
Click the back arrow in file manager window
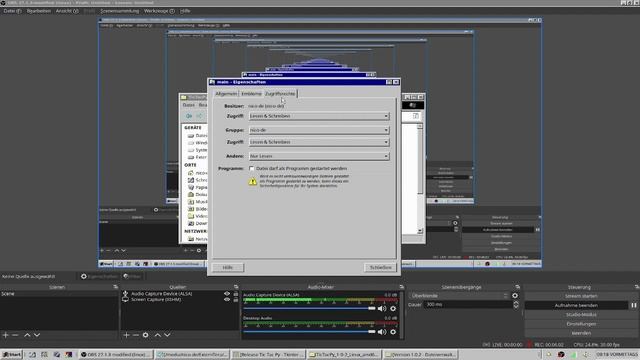pos(189,116)
